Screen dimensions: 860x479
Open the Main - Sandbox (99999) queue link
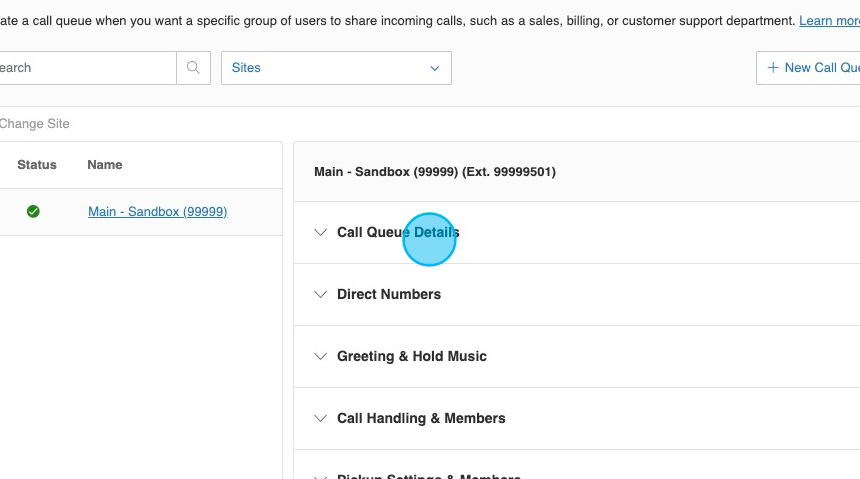157,212
